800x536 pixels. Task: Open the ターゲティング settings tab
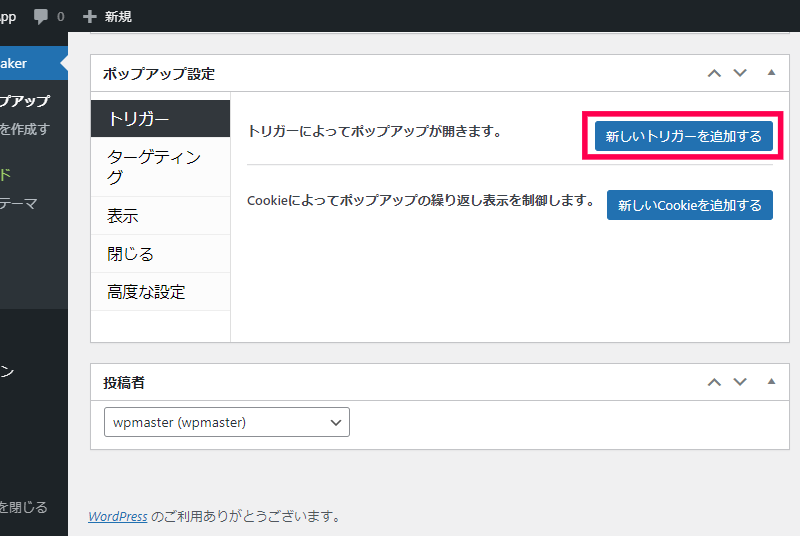(x=160, y=167)
